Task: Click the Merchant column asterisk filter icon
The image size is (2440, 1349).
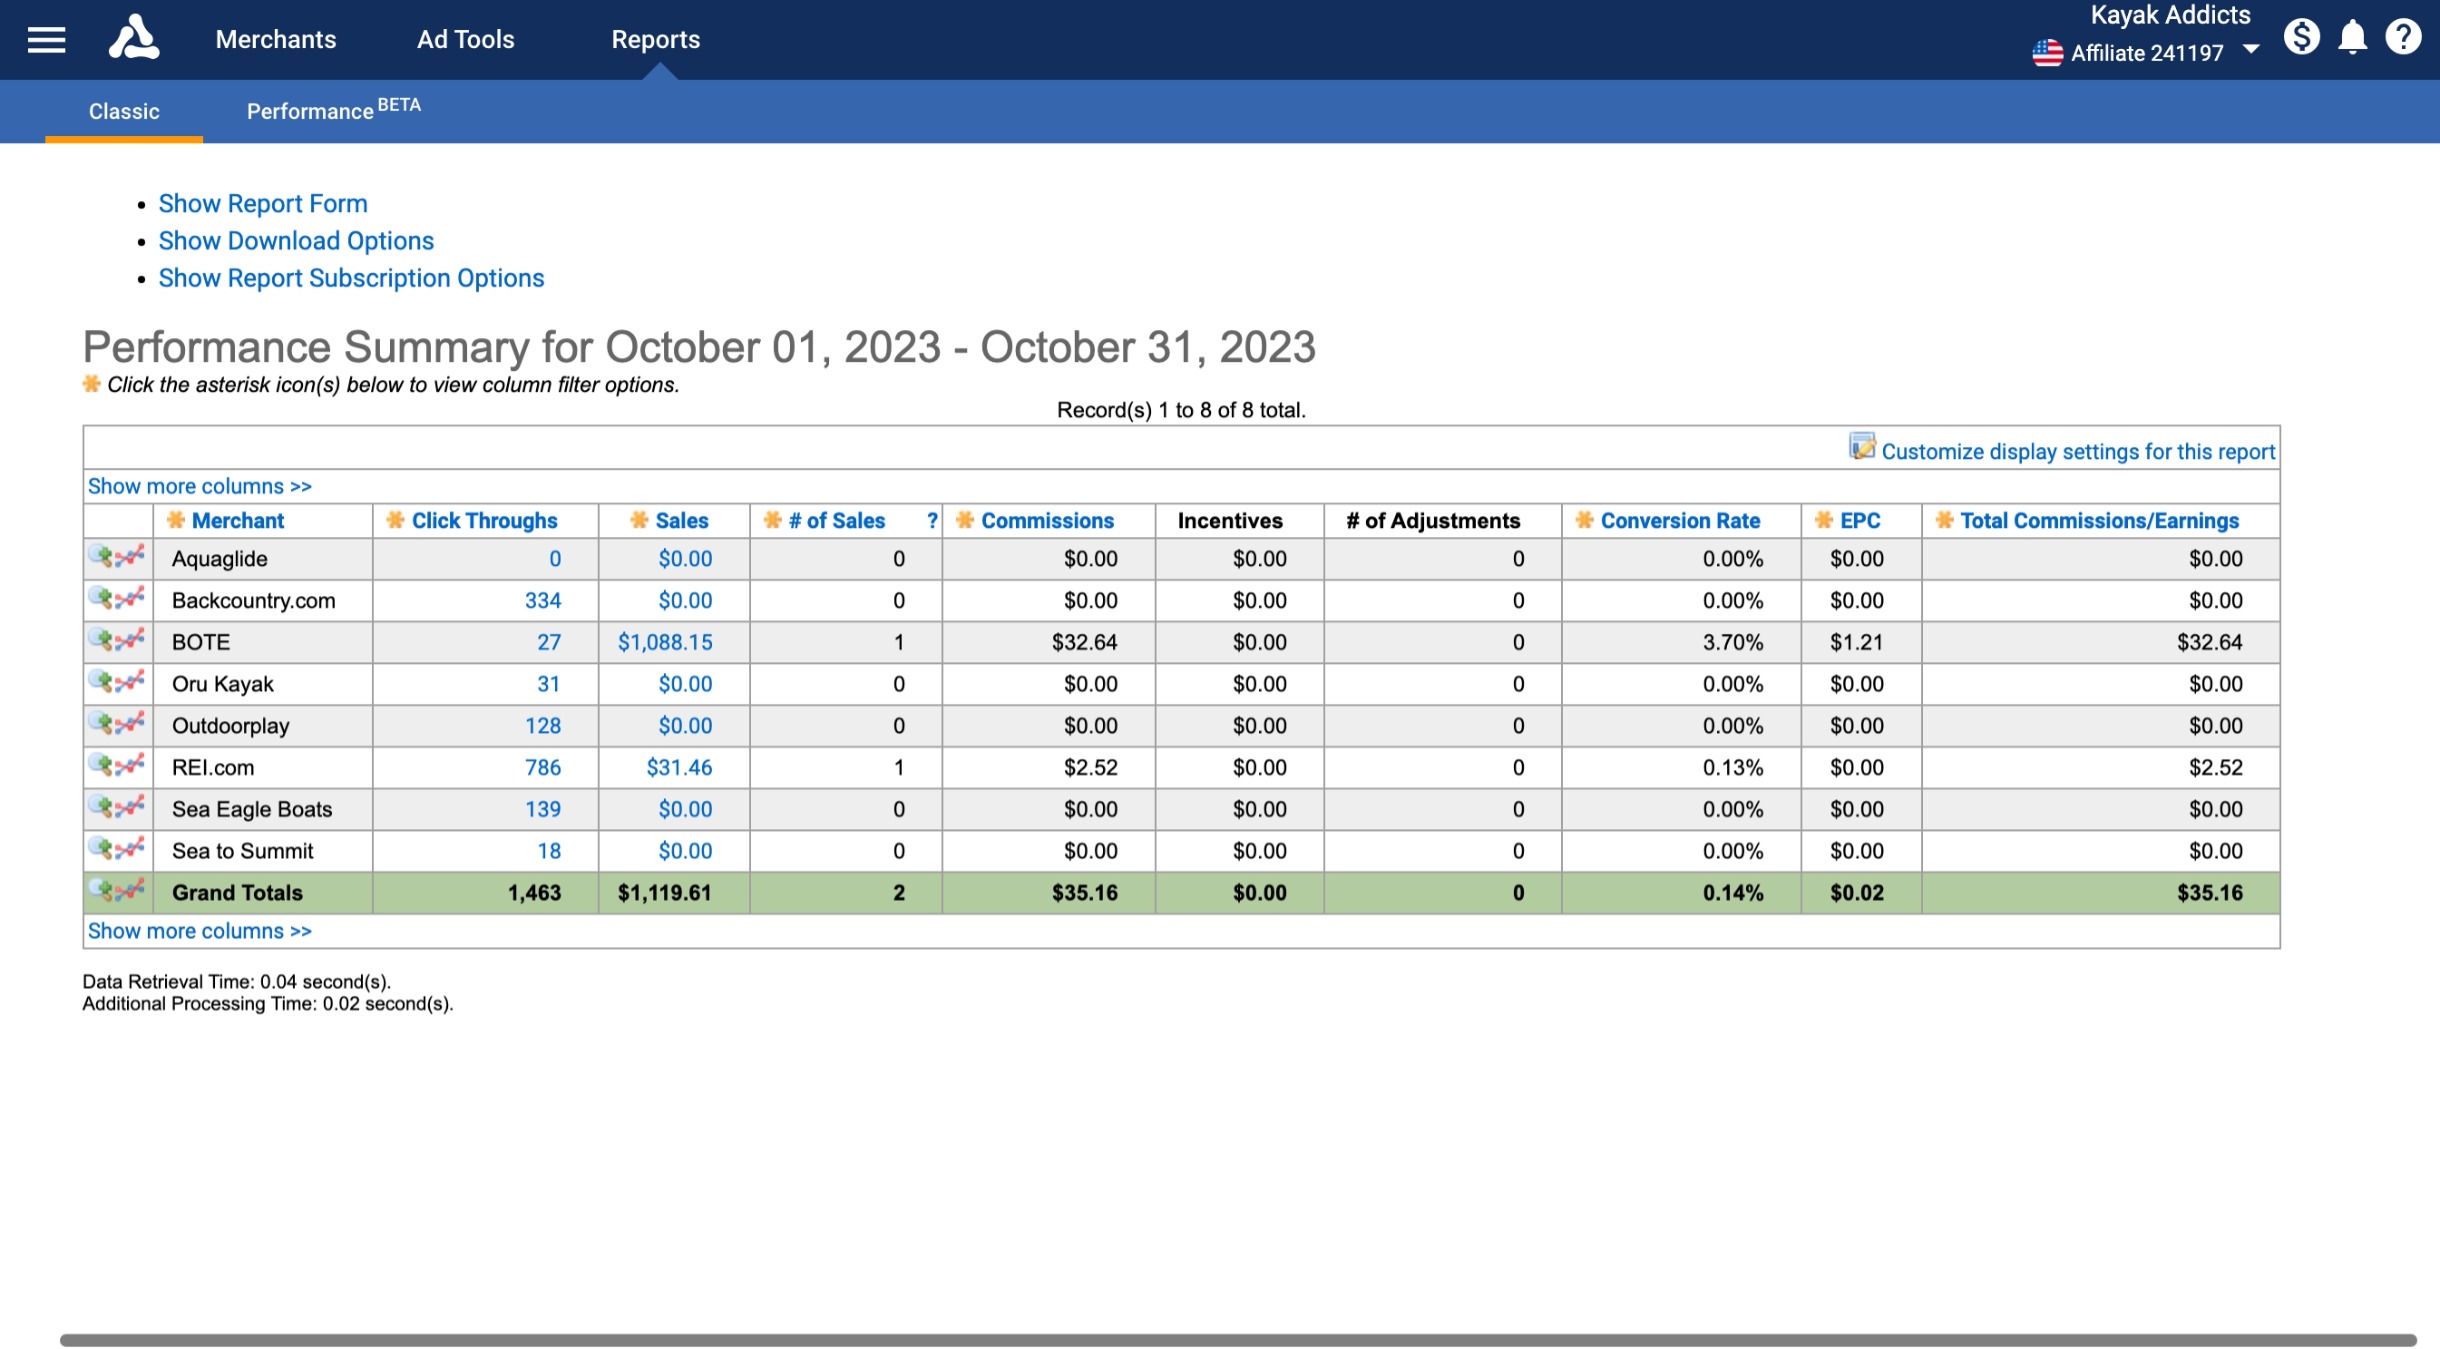Action: 176,520
